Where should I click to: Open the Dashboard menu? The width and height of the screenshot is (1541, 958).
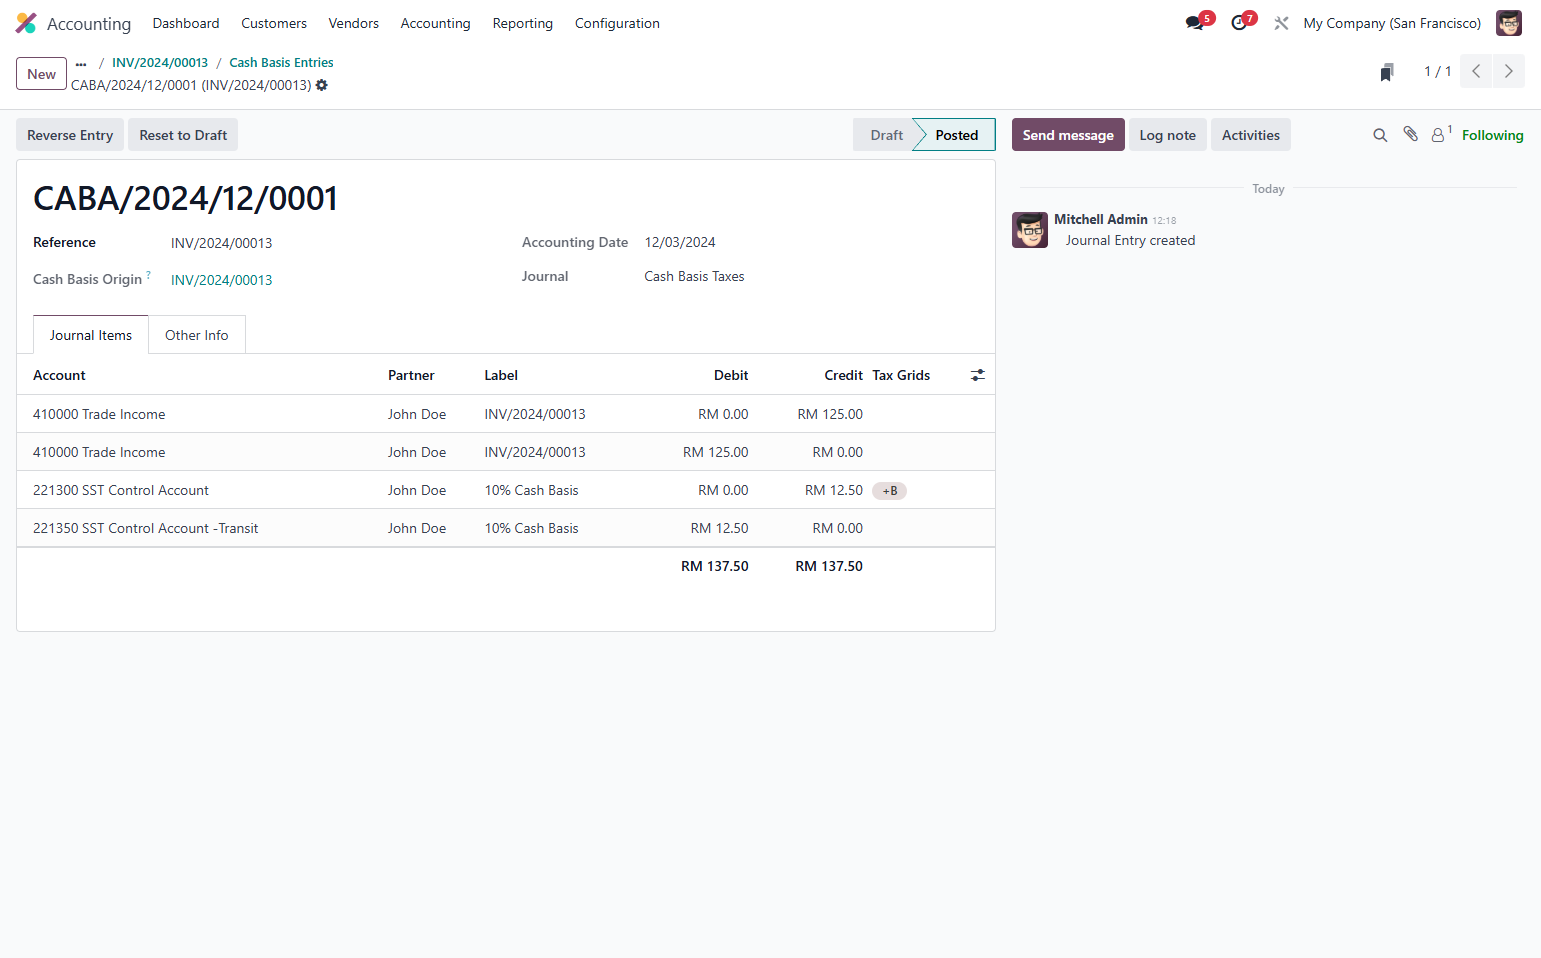(186, 23)
